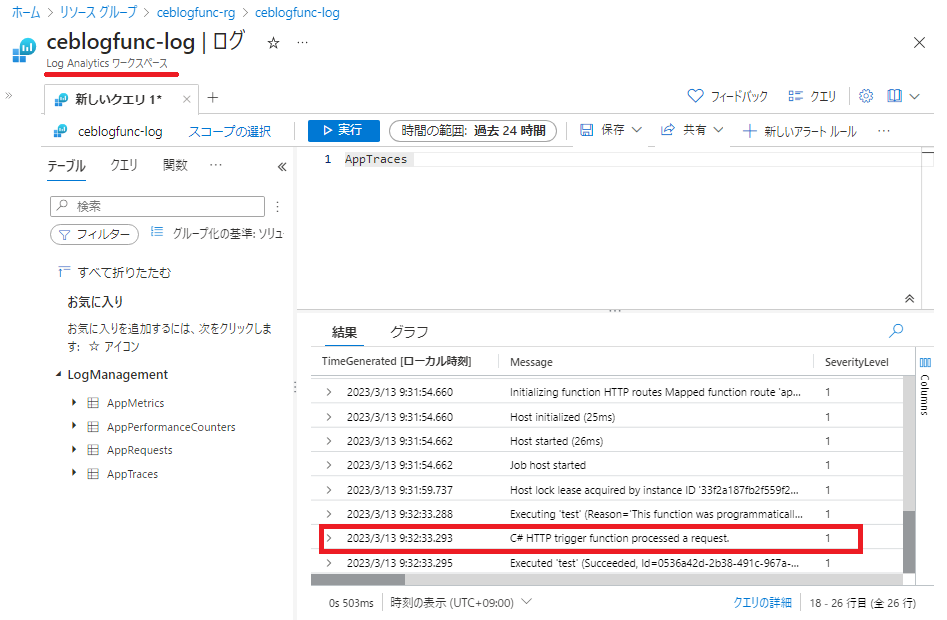This screenshot has width=947, height=620.
Task: Open the vertical dots menu beside search
Action: click(x=277, y=206)
